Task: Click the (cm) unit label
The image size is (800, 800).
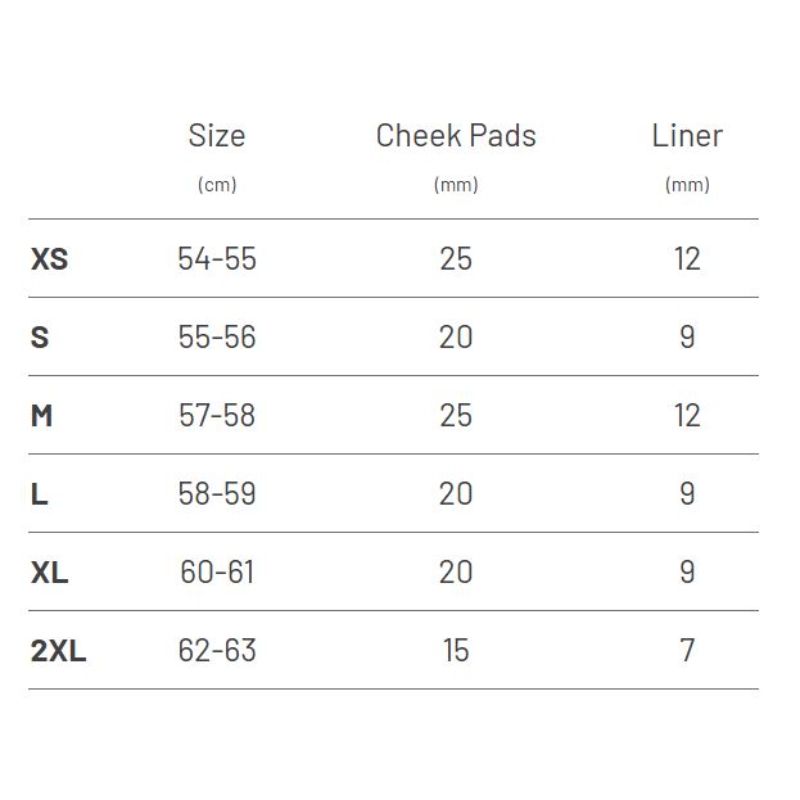Action: click(217, 185)
